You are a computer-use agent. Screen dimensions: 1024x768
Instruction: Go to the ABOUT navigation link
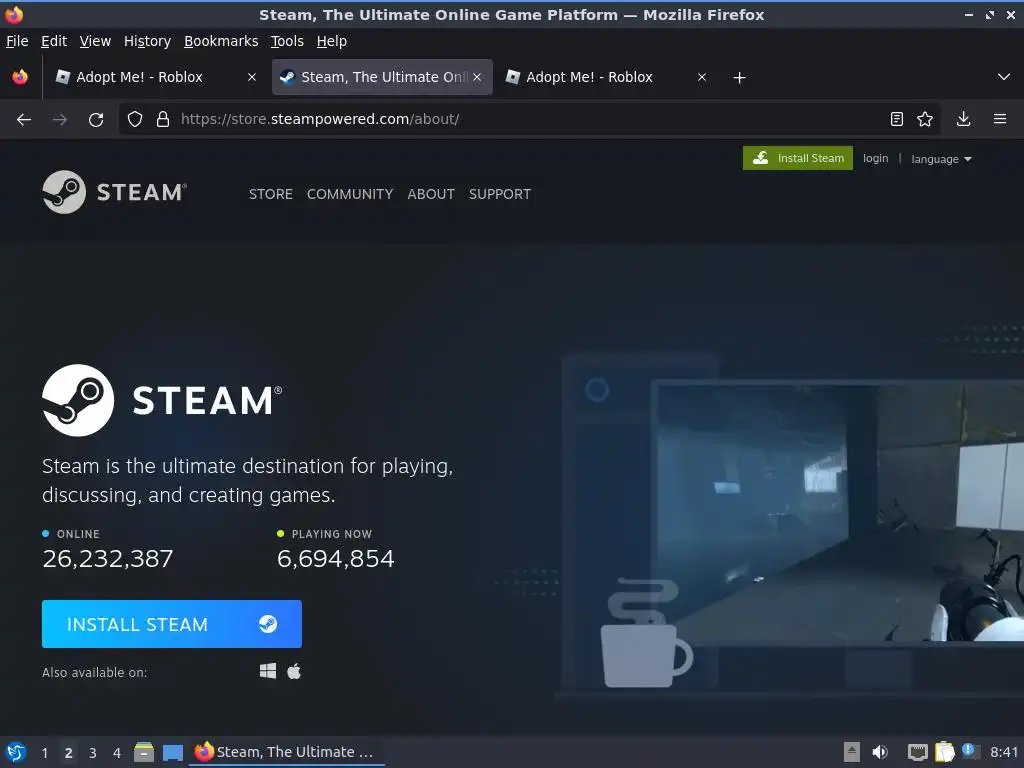[x=431, y=194]
